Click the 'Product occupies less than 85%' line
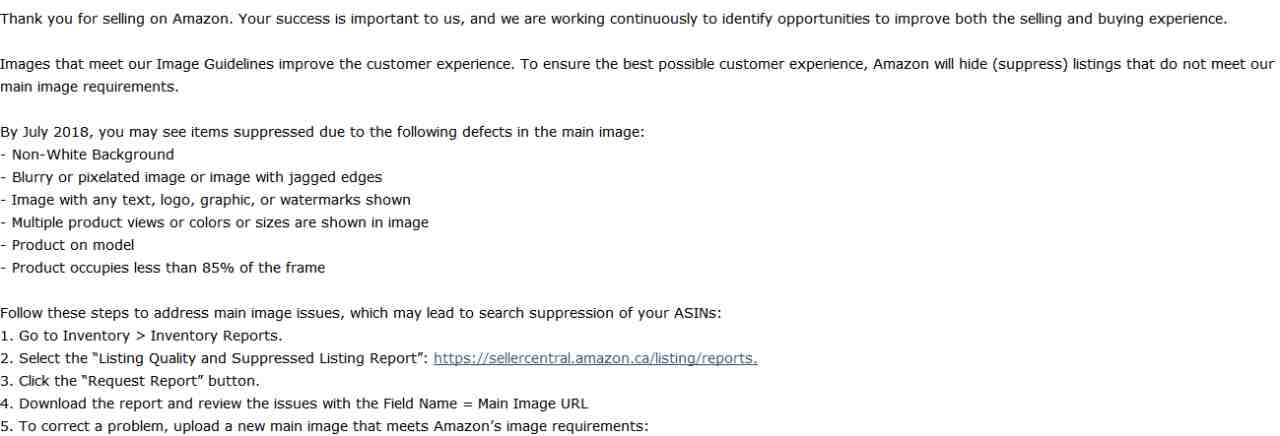 click(x=162, y=267)
